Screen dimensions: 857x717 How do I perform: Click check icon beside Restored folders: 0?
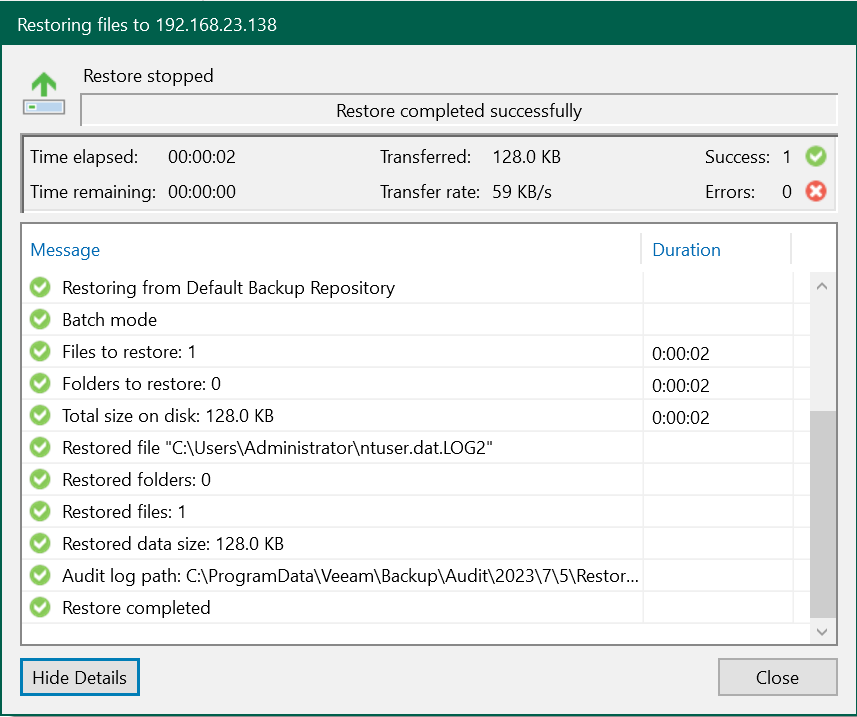[40, 479]
